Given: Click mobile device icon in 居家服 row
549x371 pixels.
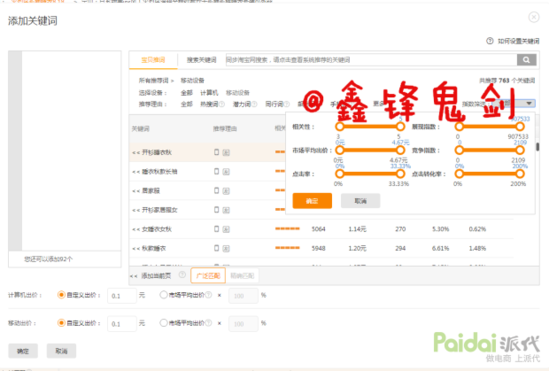Looking at the screenshot, I should coord(216,190).
